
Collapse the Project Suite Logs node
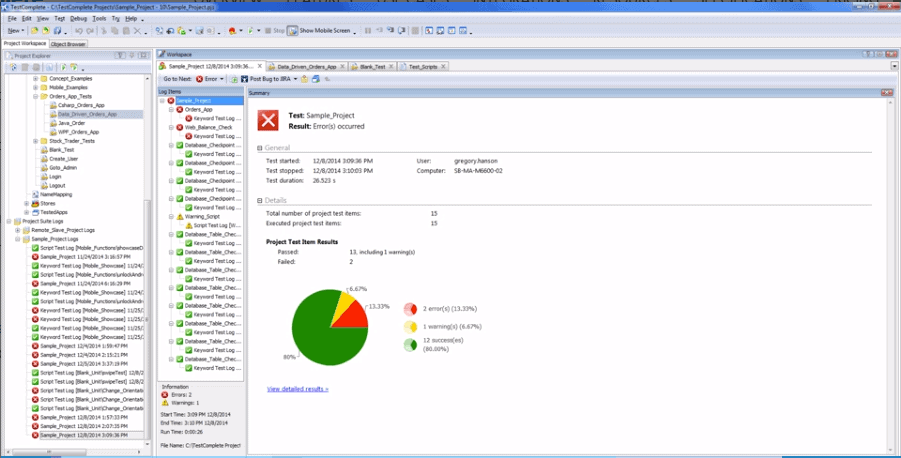9,221
